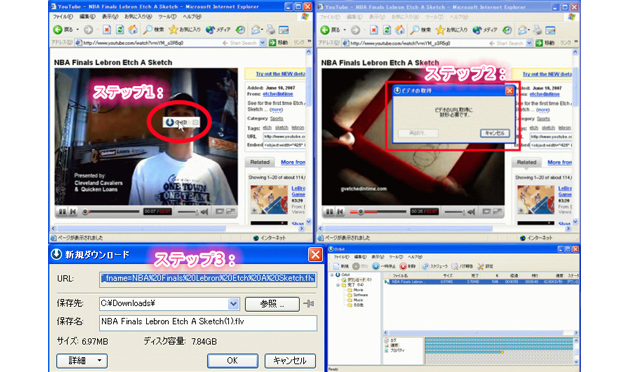
Task: Collapse the 完了 folder in Orbit tree
Action: point(338,285)
